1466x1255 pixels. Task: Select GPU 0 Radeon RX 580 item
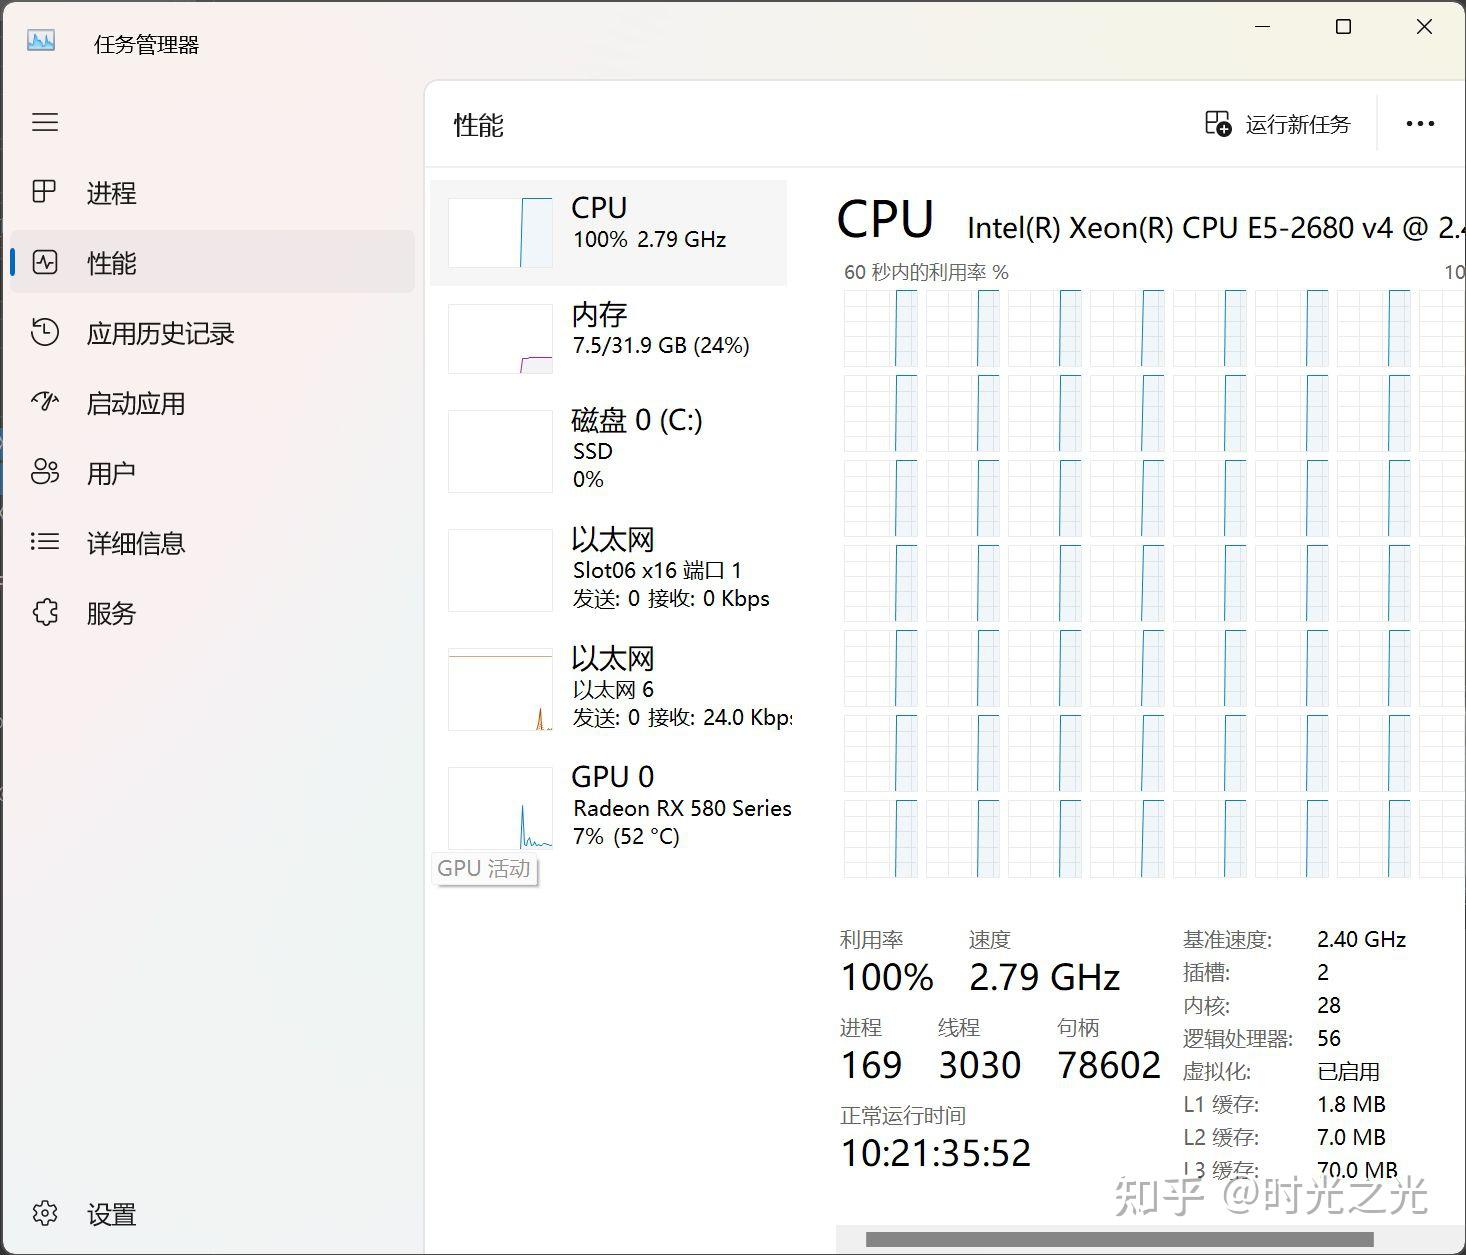[608, 807]
